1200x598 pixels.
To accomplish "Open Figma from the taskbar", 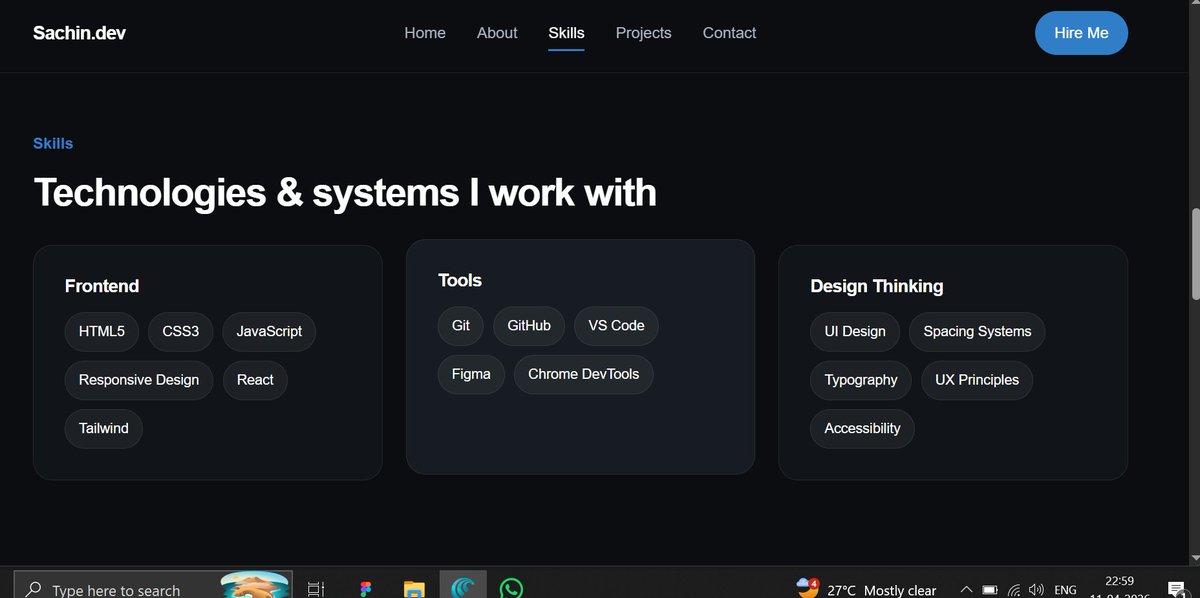I will pos(365,589).
